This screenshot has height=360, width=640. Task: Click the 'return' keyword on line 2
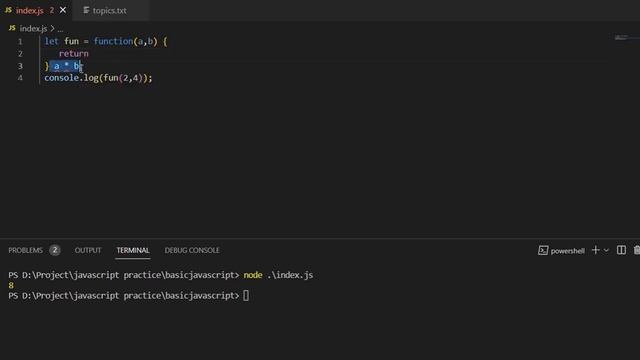[73, 53]
